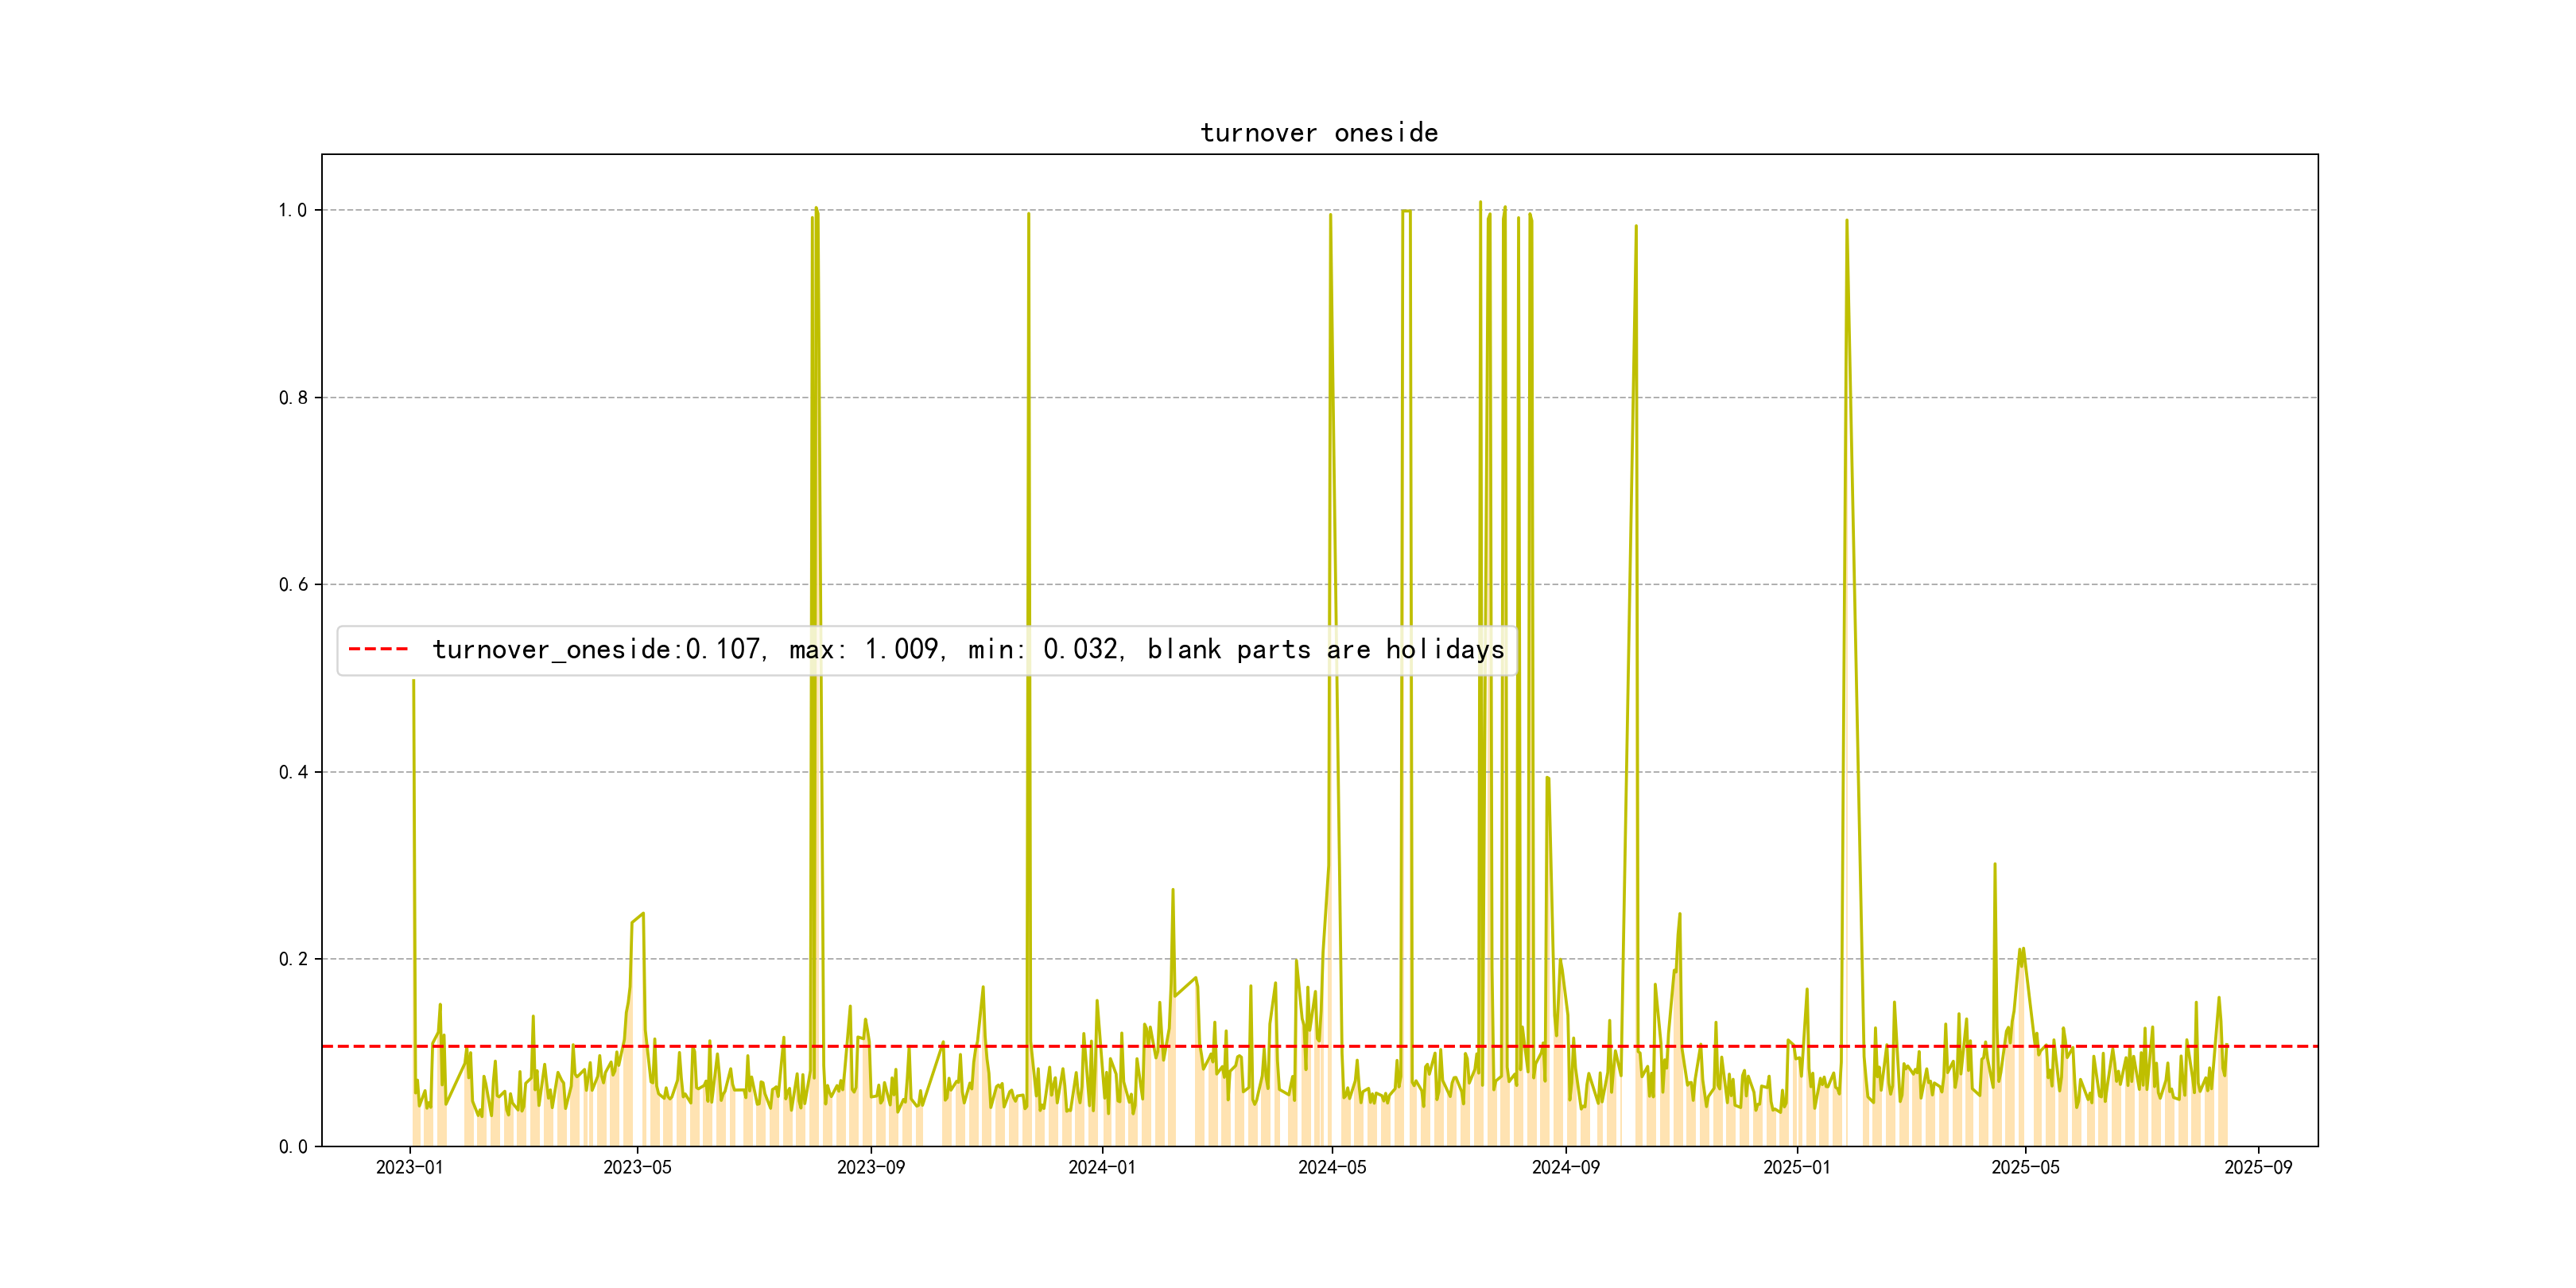Click the red dashed line sample in legend
Image resolution: width=2576 pixels, height=1288 pixels.
point(378,650)
